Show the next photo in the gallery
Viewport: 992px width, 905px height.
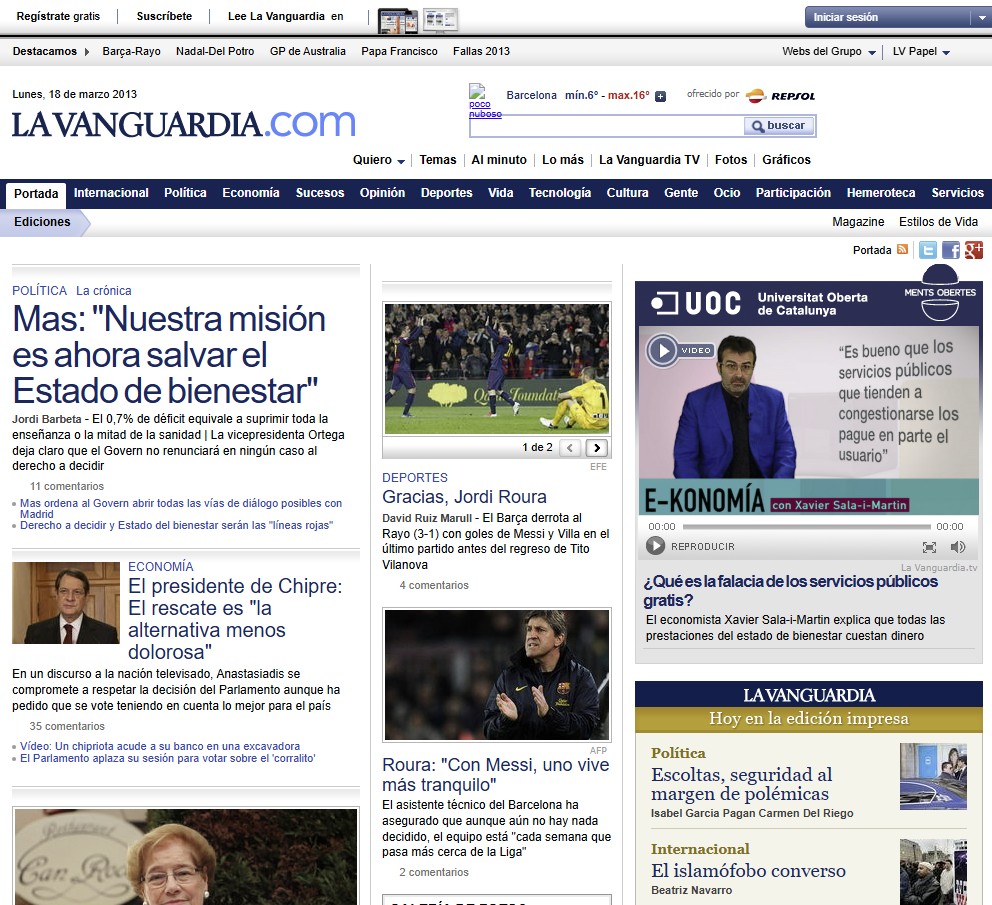tap(597, 448)
